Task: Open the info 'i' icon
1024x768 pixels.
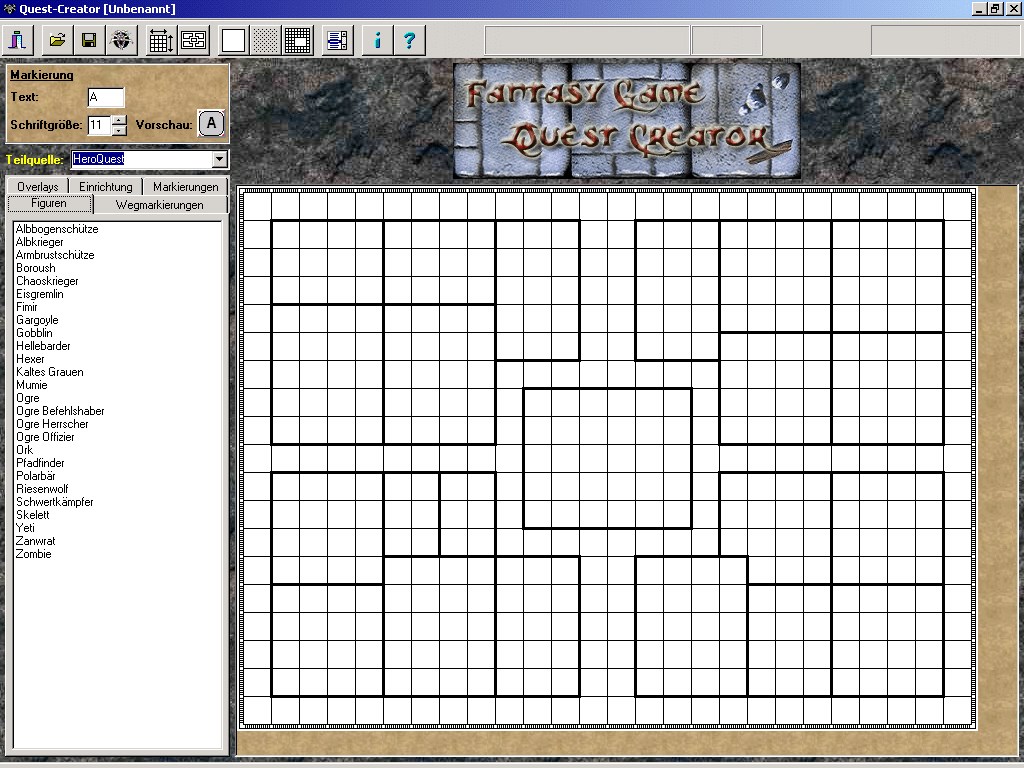Action: [x=377, y=40]
